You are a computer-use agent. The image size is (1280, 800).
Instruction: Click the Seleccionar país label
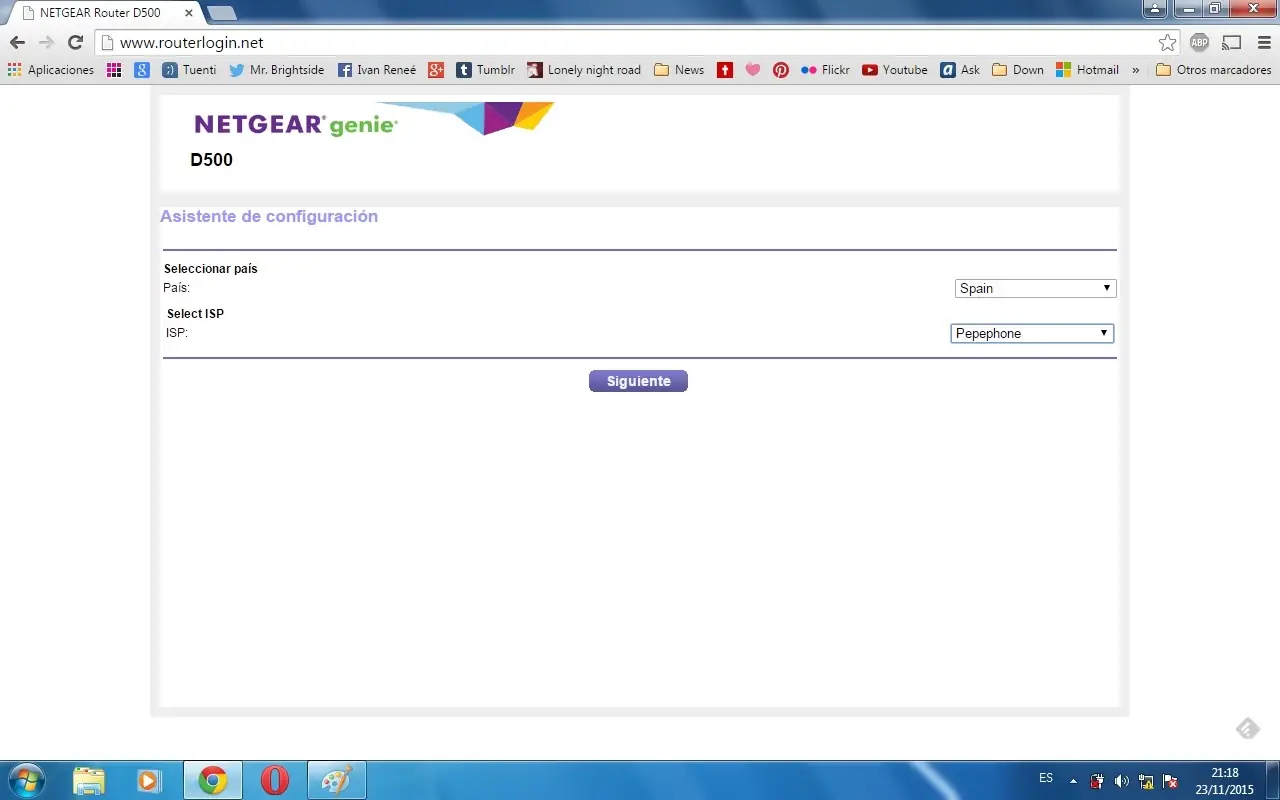211,269
